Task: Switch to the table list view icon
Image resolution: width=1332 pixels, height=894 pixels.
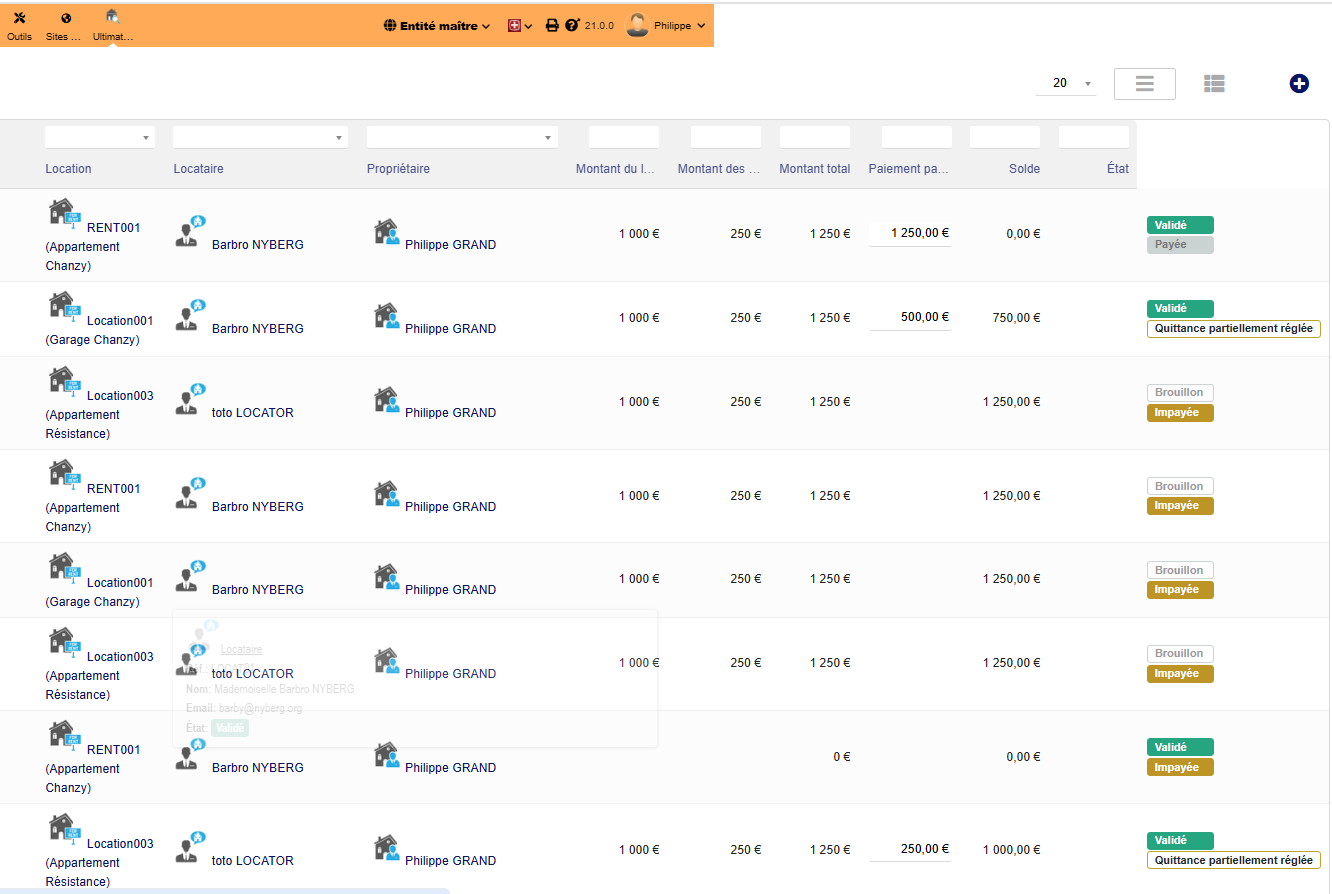Action: coord(1214,84)
